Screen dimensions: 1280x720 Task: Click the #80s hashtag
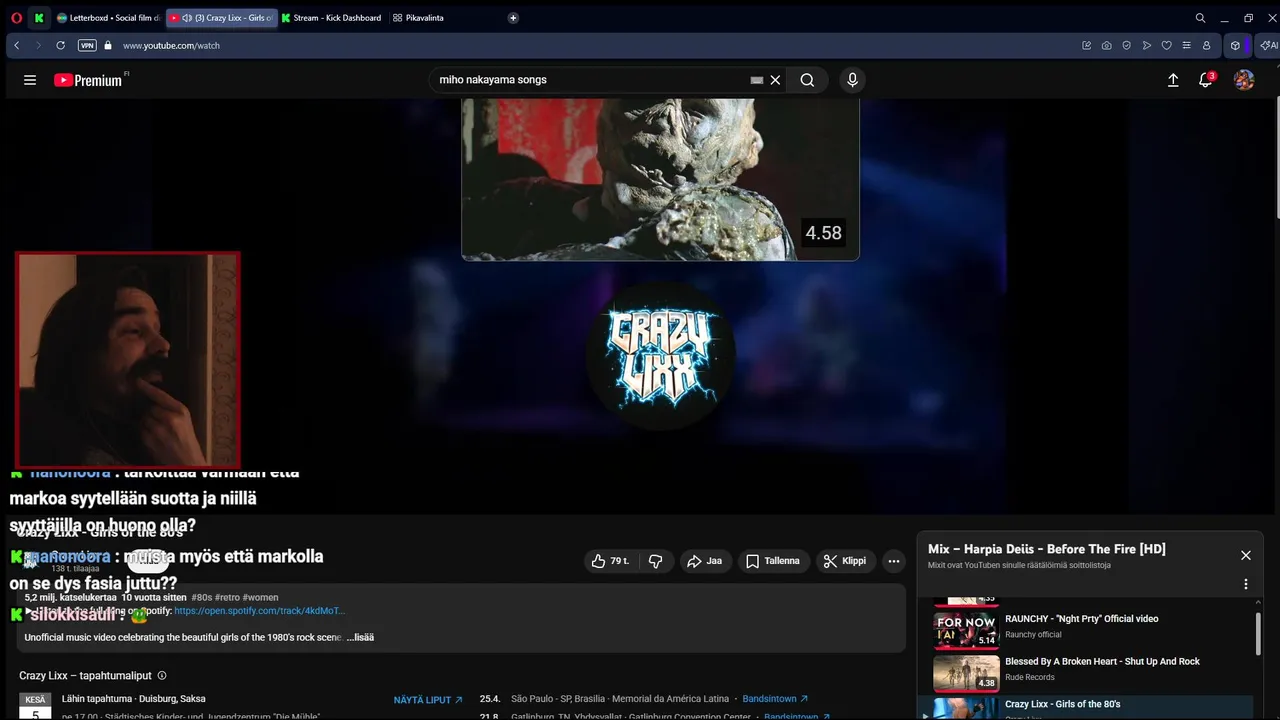click(x=201, y=597)
